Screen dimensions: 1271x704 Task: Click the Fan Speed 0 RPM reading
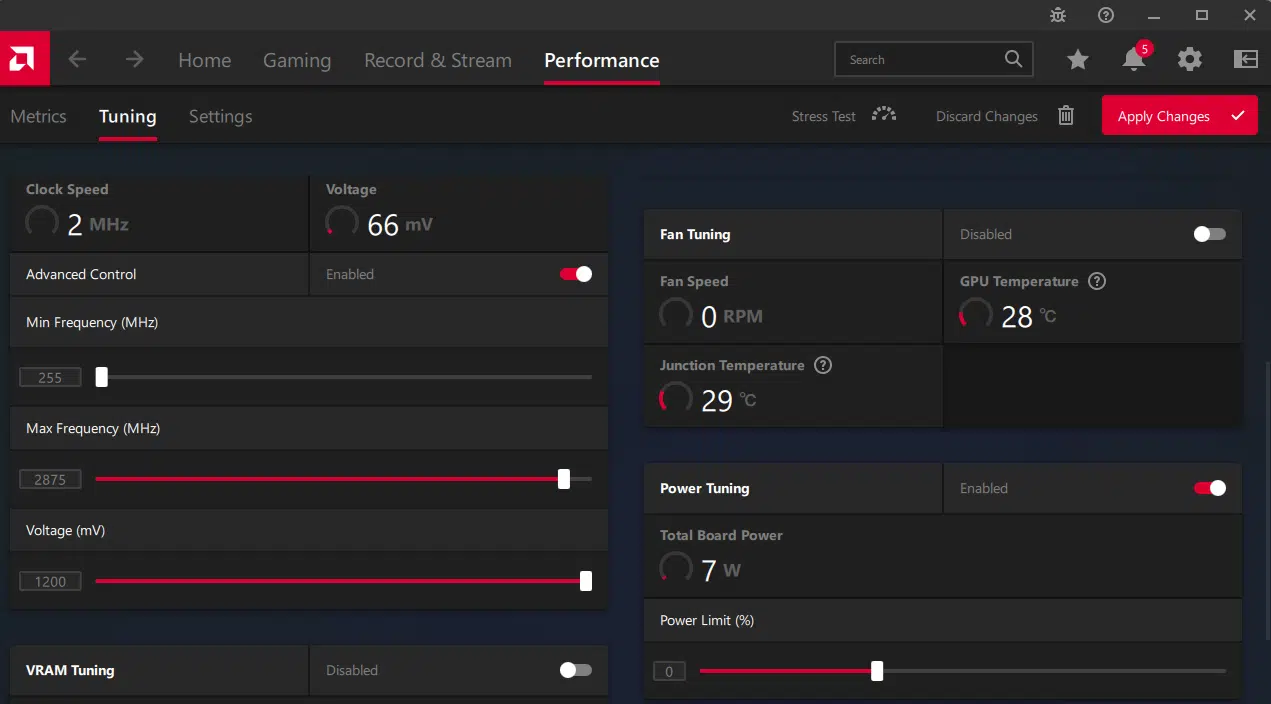point(731,317)
